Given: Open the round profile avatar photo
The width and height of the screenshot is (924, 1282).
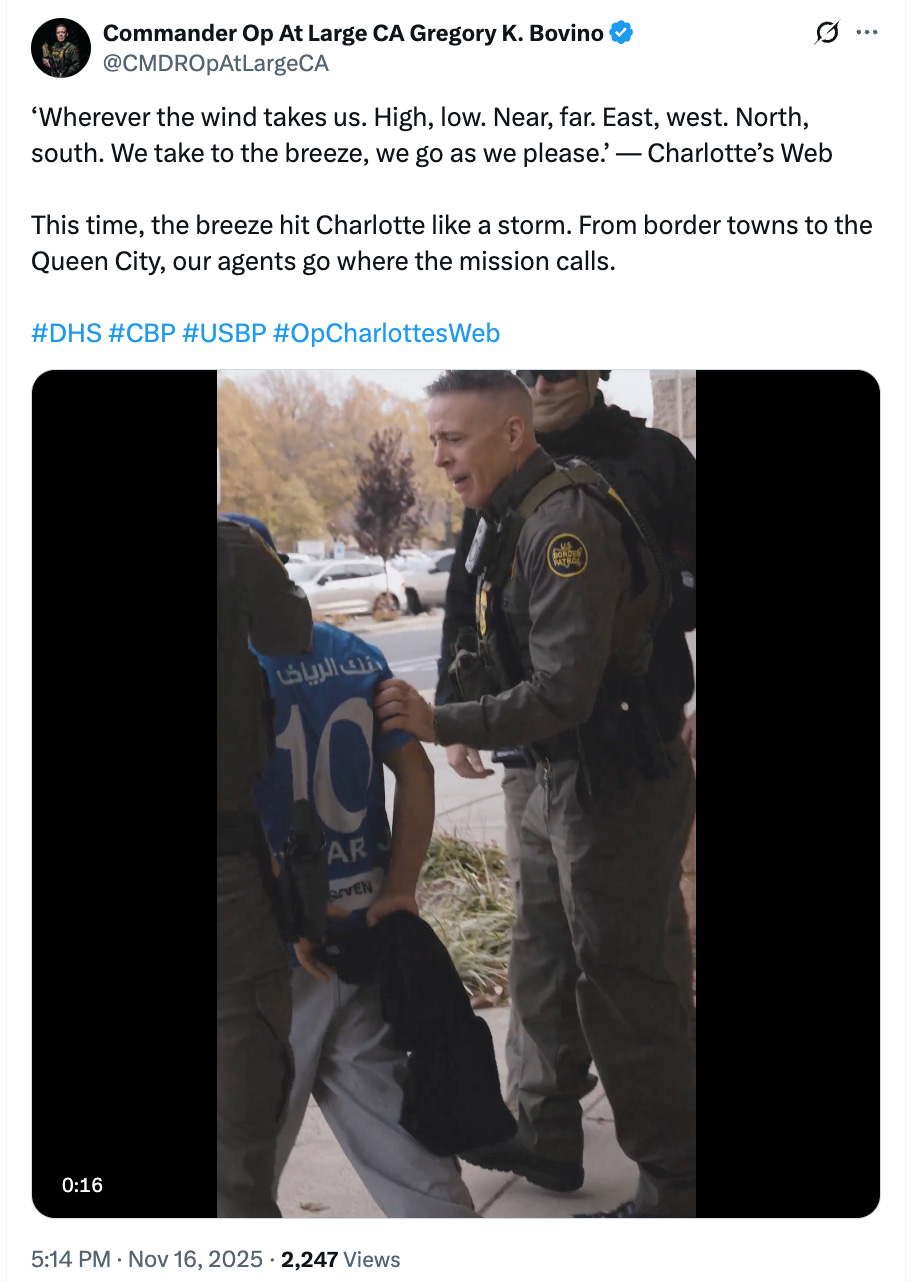Looking at the screenshot, I should pyautogui.click(x=61, y=47).
